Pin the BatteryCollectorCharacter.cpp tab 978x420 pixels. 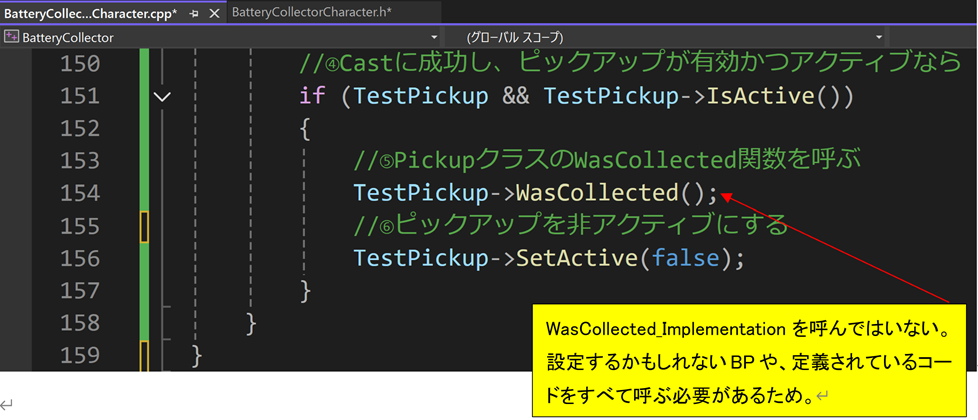(195, 13)
